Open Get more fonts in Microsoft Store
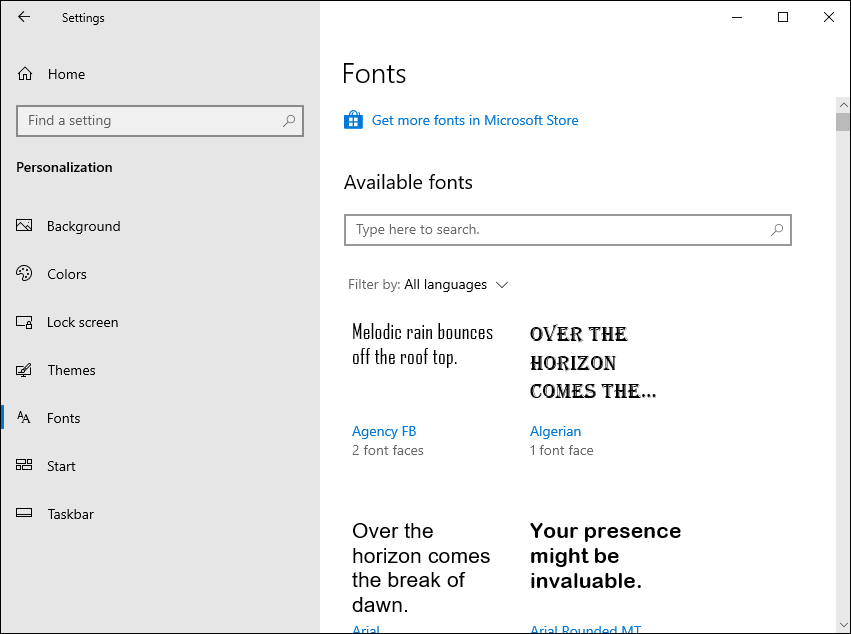 (475, 120)
